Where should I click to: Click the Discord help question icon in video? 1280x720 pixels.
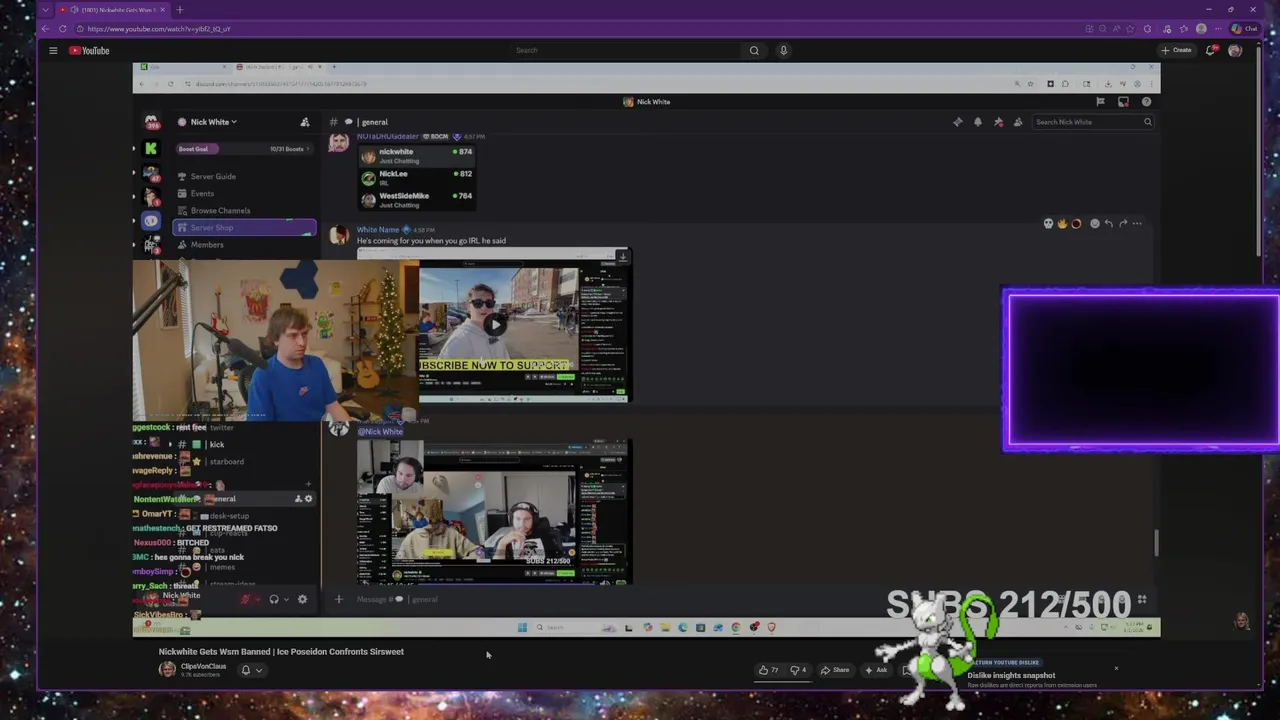click(x=1146, y=101)
